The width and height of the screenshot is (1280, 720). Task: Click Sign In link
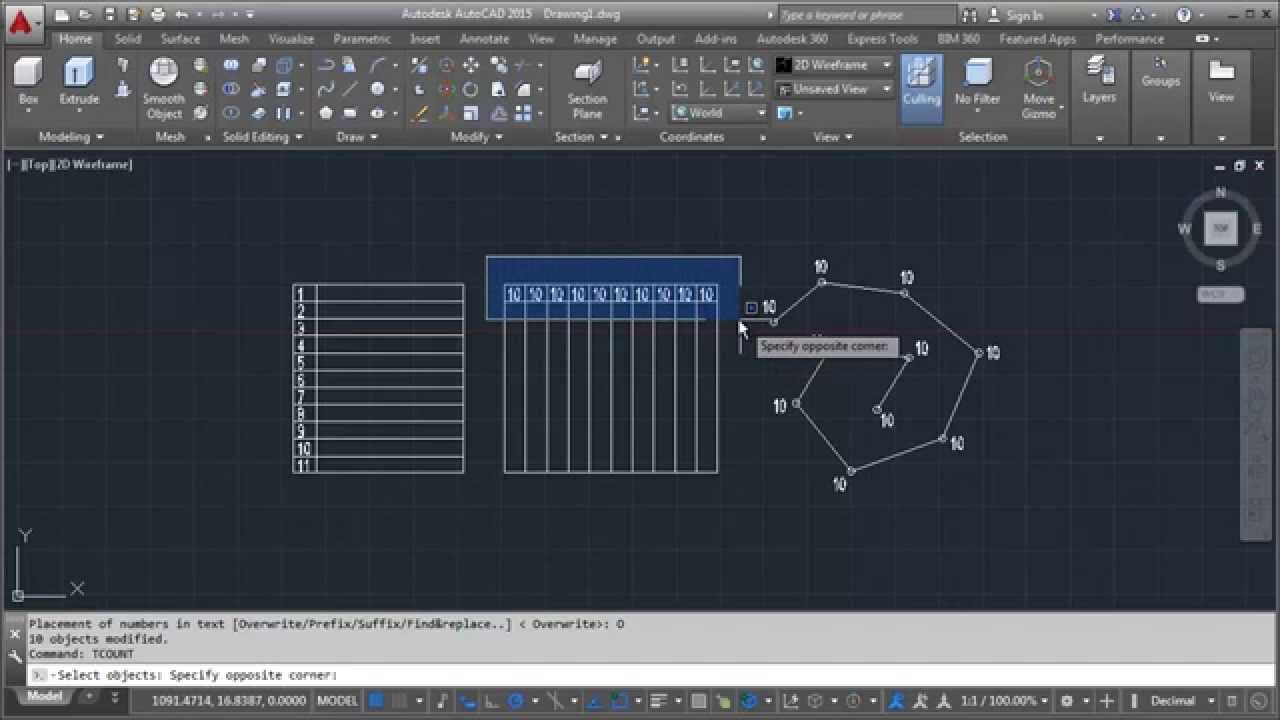1024,15
